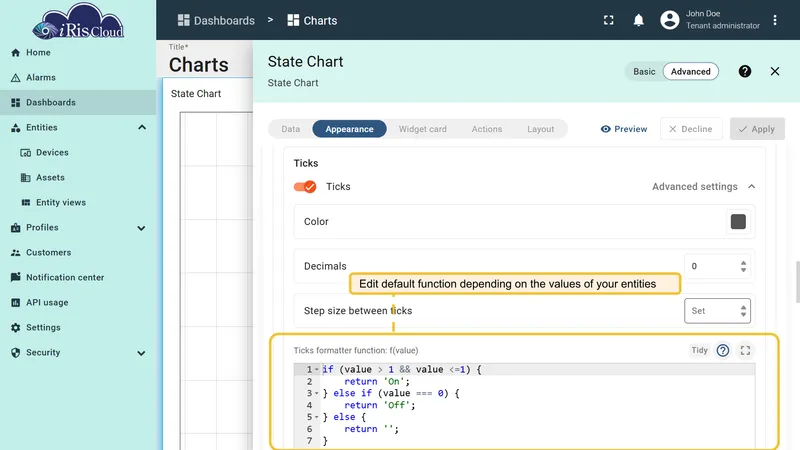Image resolution: width=800 pixels, height=450 pixels.
Task: Click the Dashboards sidebar grid icon
Action: coord(15,103)
